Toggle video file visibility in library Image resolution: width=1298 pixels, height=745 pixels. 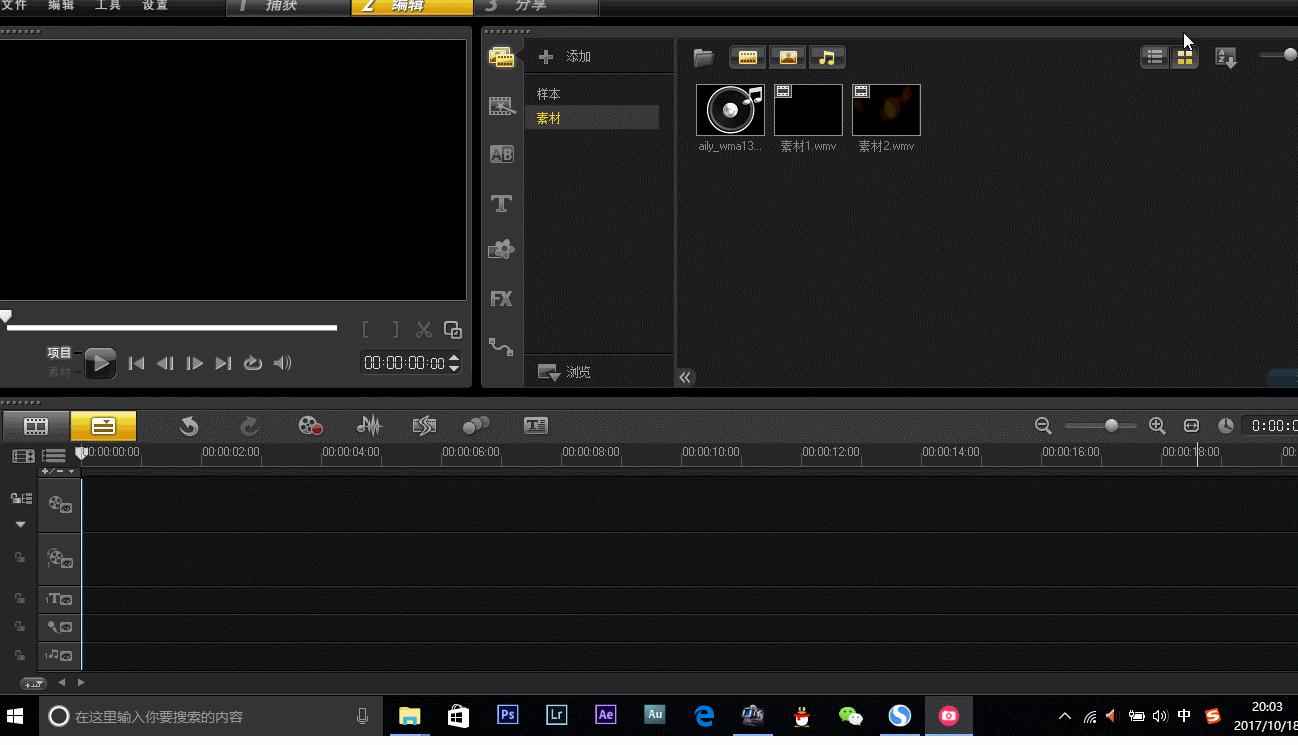747,58
